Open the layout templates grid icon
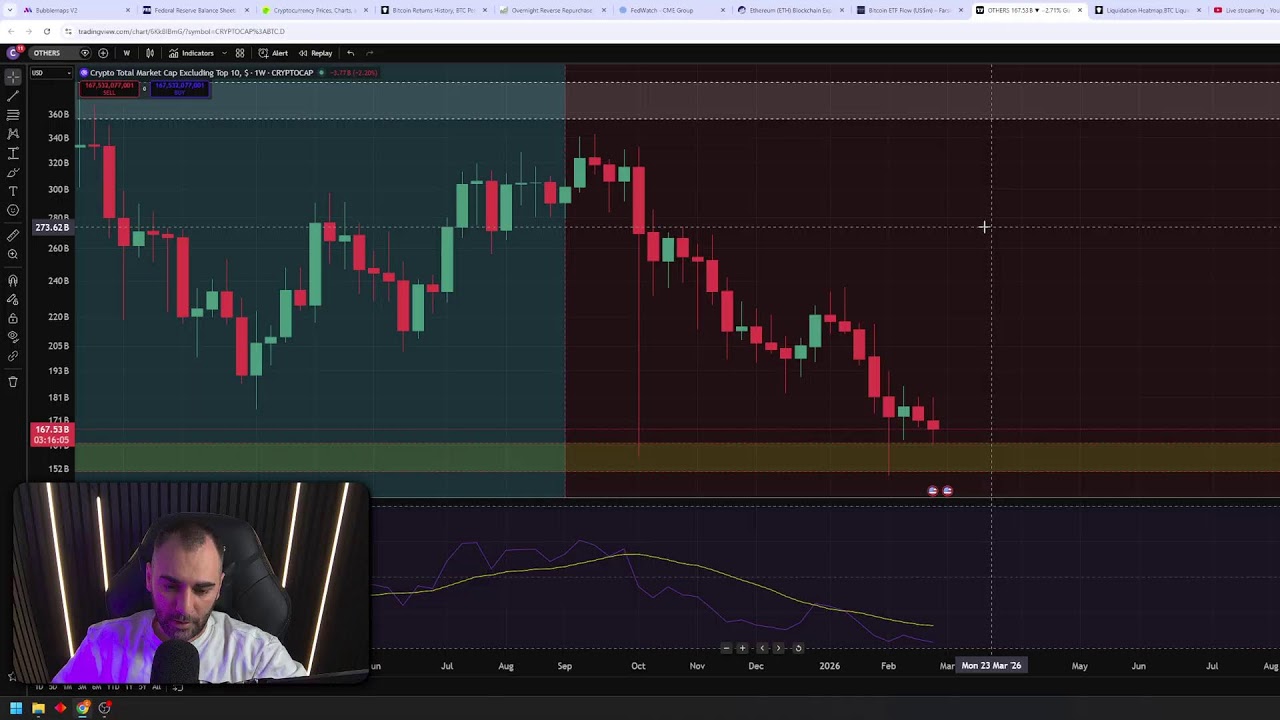 click(240, 53)
